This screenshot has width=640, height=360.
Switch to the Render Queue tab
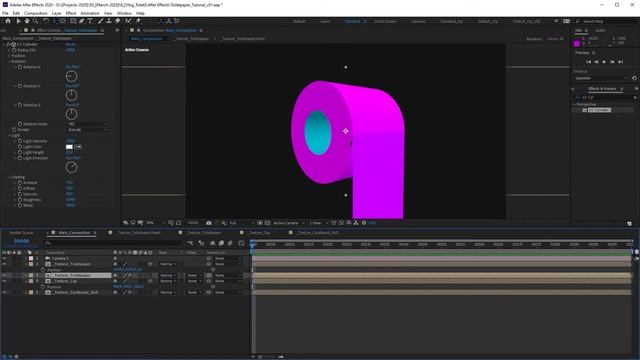click(x=21, y=233)
